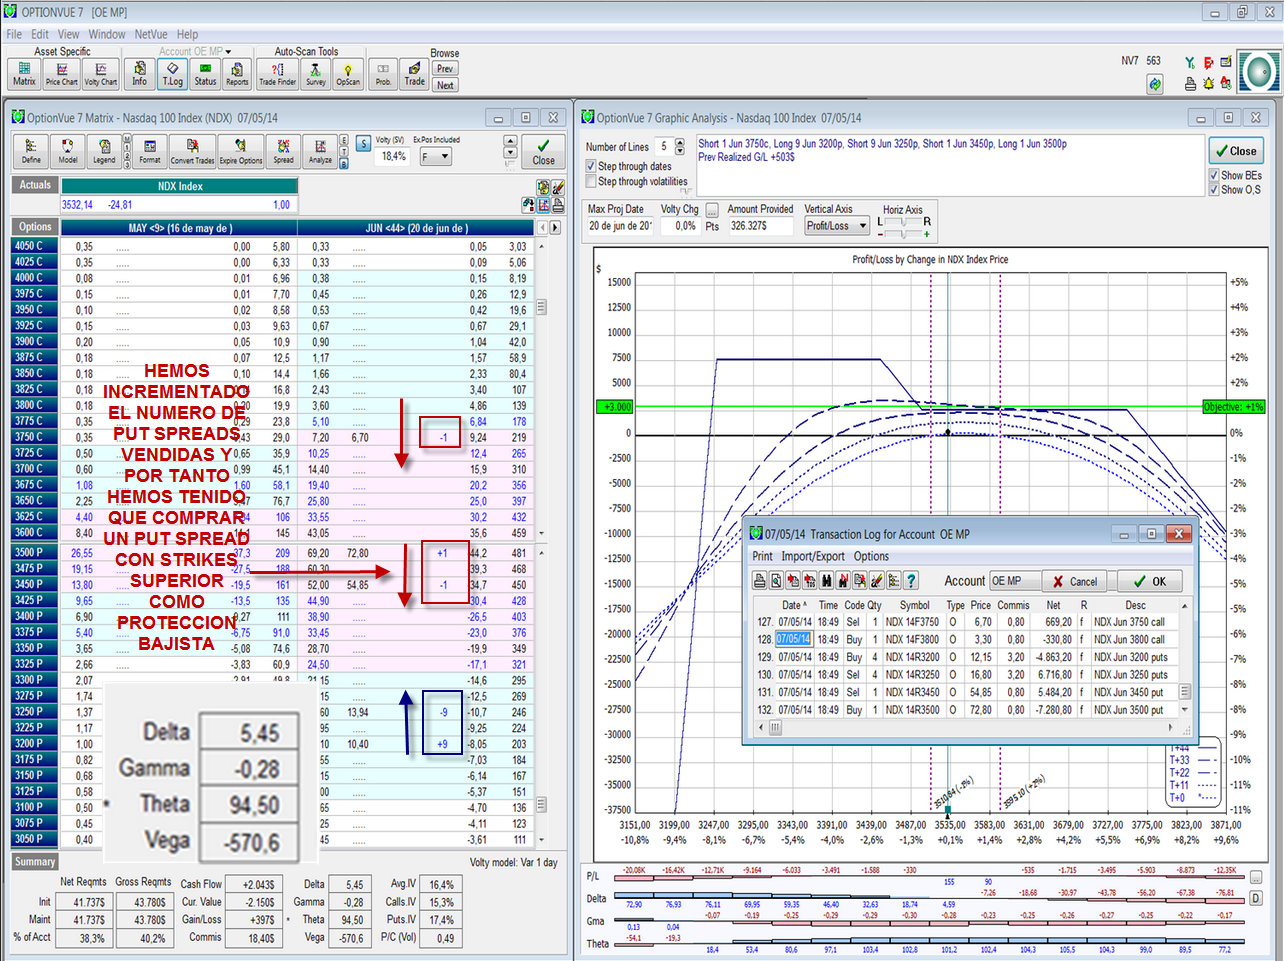Enable Step through volatilities checkbox
This screenshot has height=961, width=1284.
(591, 182)
